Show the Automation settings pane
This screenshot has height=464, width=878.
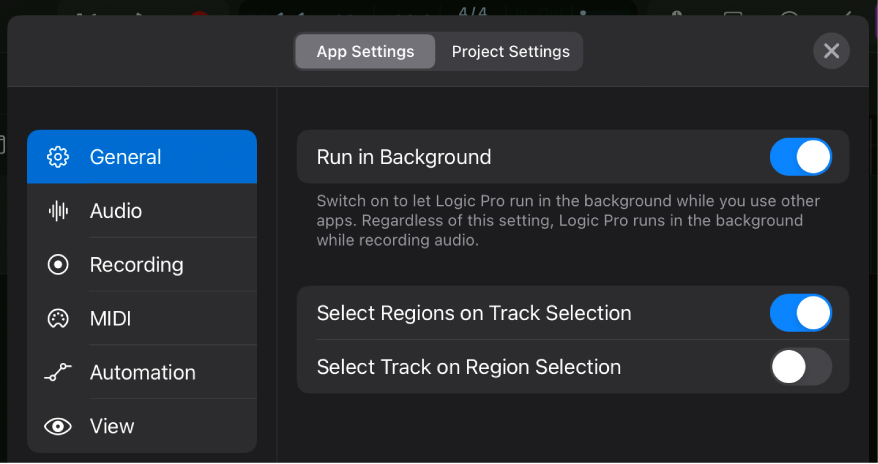click(142, 373)
